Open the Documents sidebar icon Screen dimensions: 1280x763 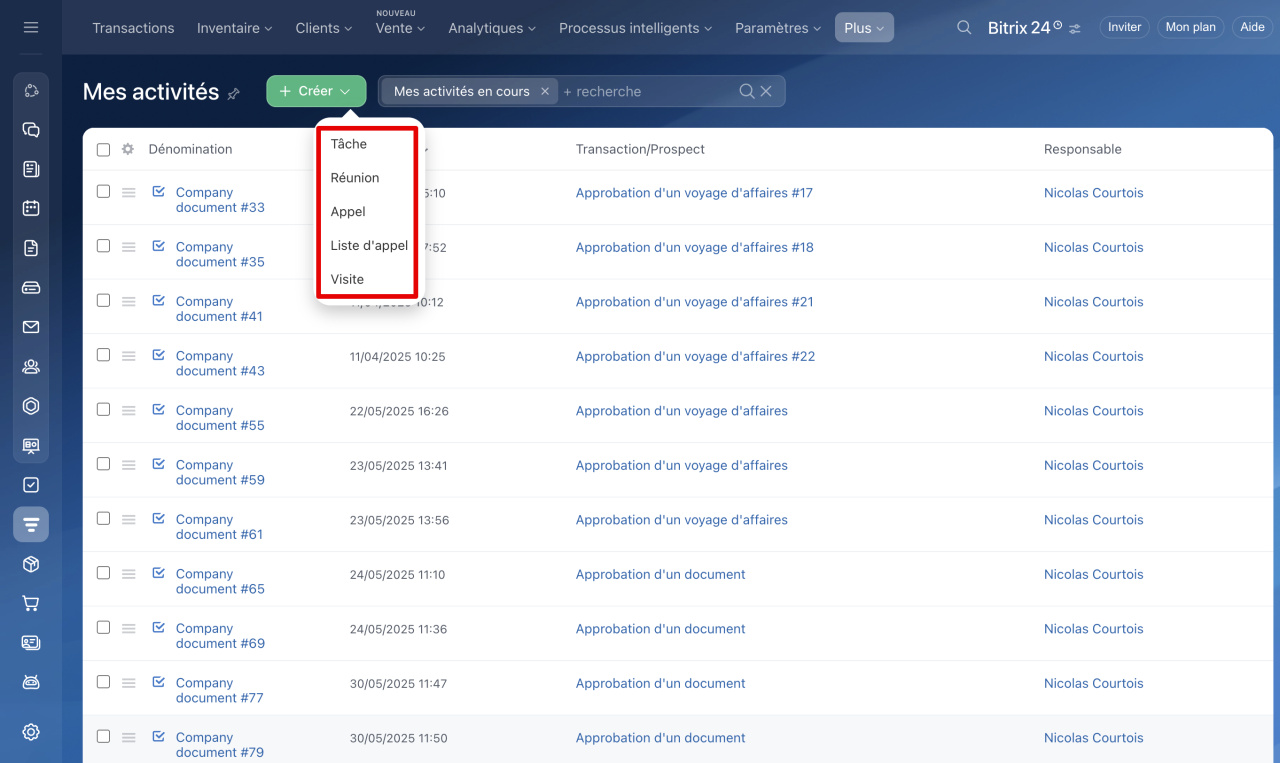tap(31, 248)
